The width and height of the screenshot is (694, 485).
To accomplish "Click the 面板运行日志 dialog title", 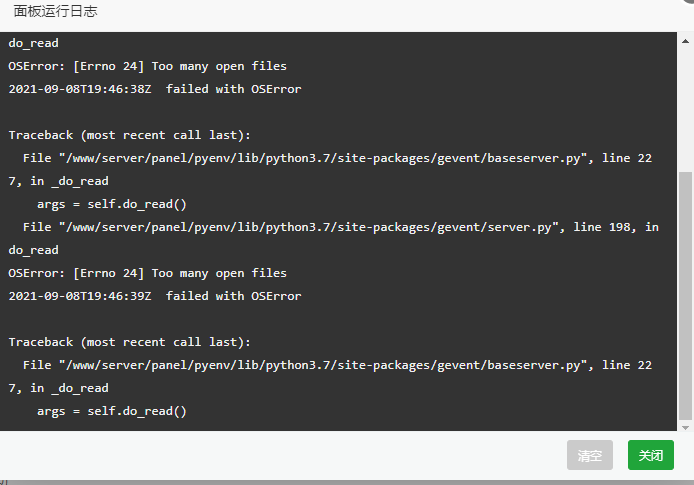I will [x=55, y=11].
